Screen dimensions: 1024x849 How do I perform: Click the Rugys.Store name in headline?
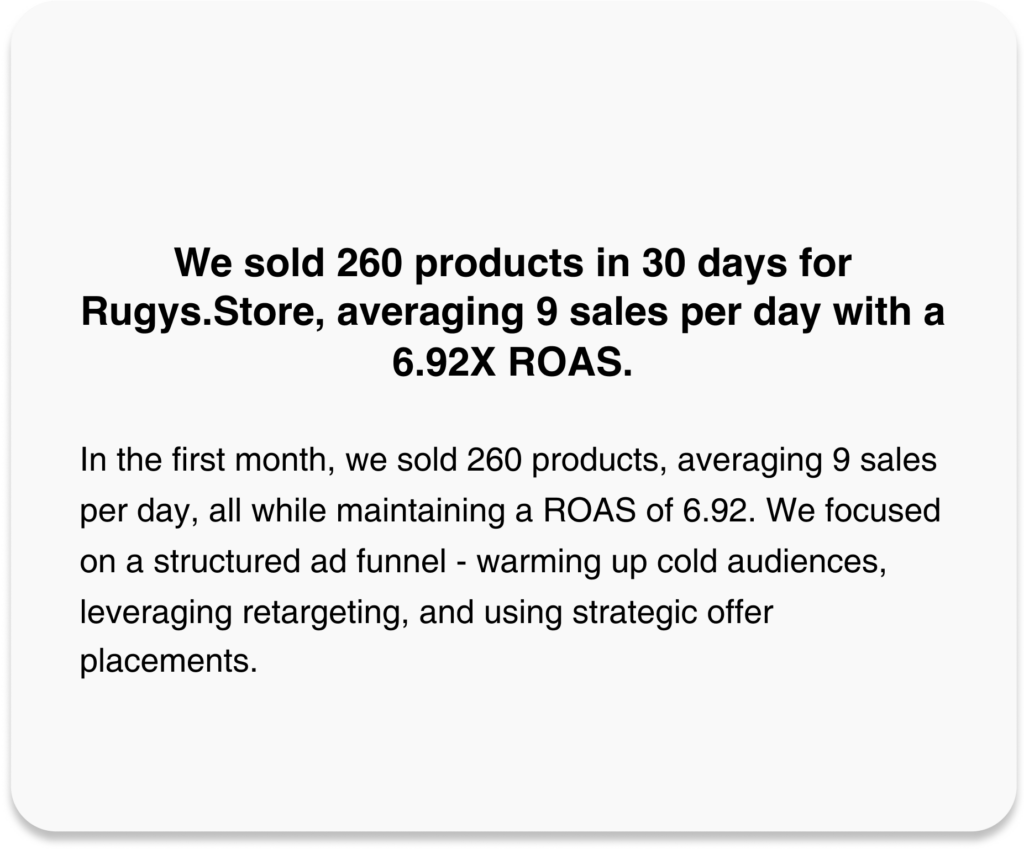pyautogui.click(x=204, y=313)
